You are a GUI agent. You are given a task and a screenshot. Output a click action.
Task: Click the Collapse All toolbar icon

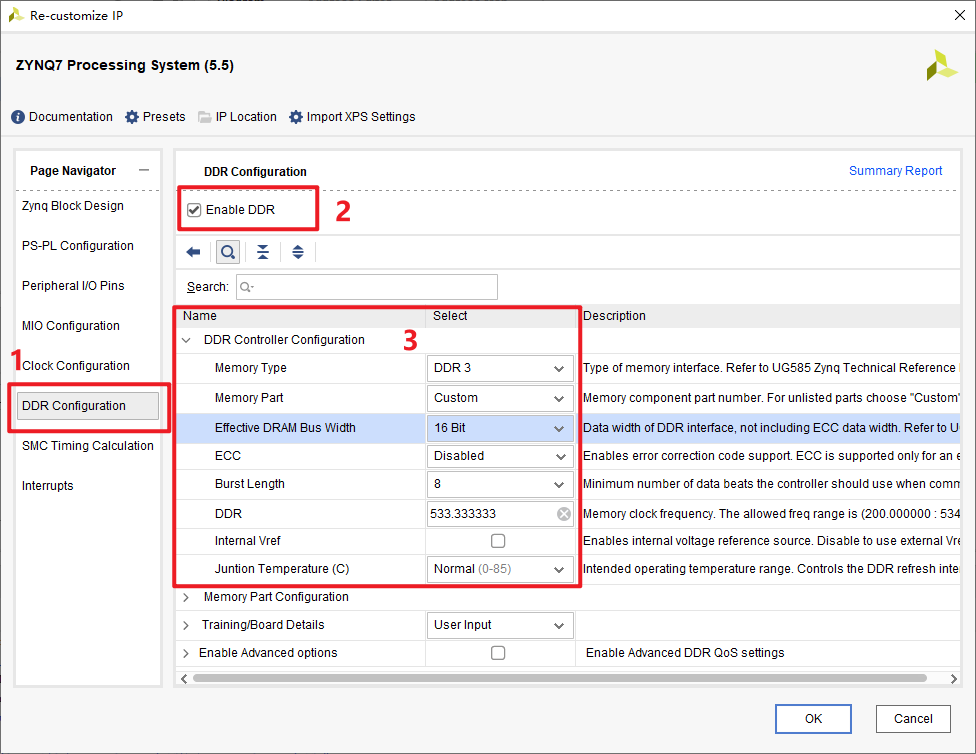(x=263, y=252)
